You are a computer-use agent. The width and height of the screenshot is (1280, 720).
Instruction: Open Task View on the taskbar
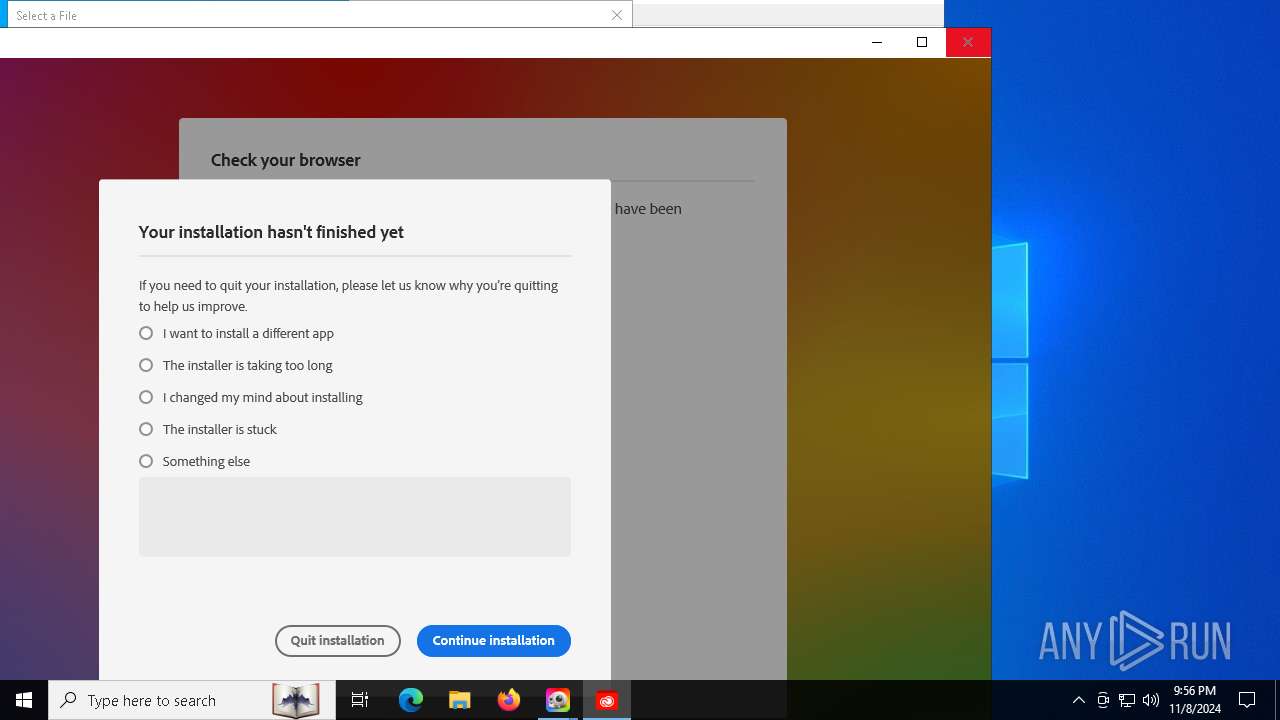tap(360, 700)
